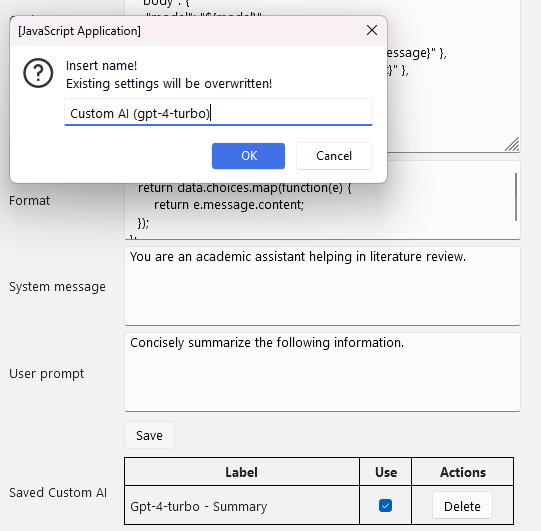This screenshot has width=541, height=531.
Task: Uncheck Use for Gpt-4-turbo - Summary
Action: coord(385,506)
